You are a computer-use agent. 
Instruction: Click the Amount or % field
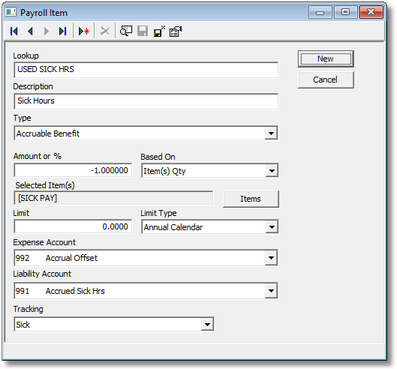pos(73,170)
